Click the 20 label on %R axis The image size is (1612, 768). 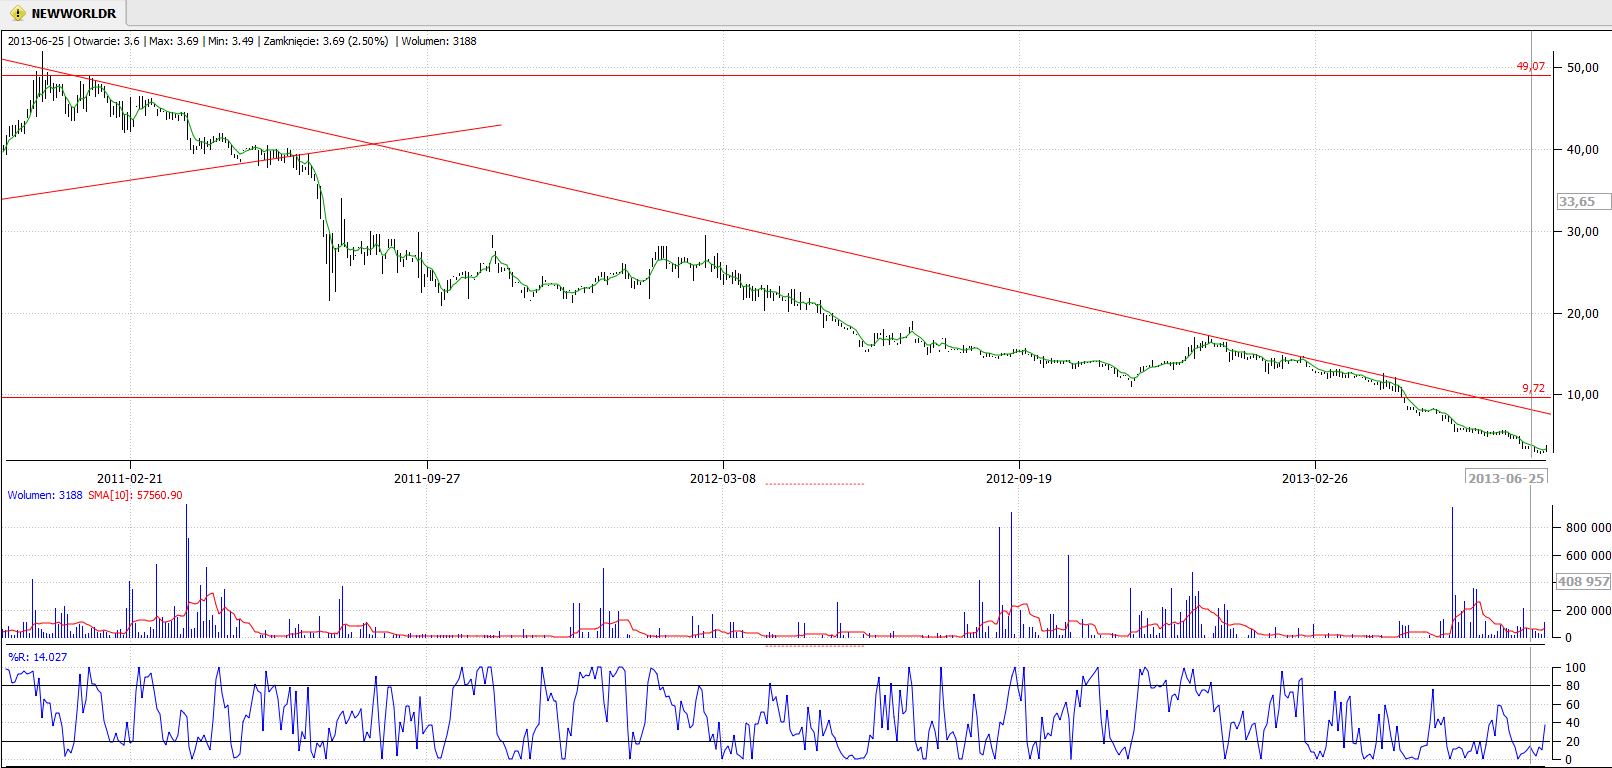[x=1573, y=741]
